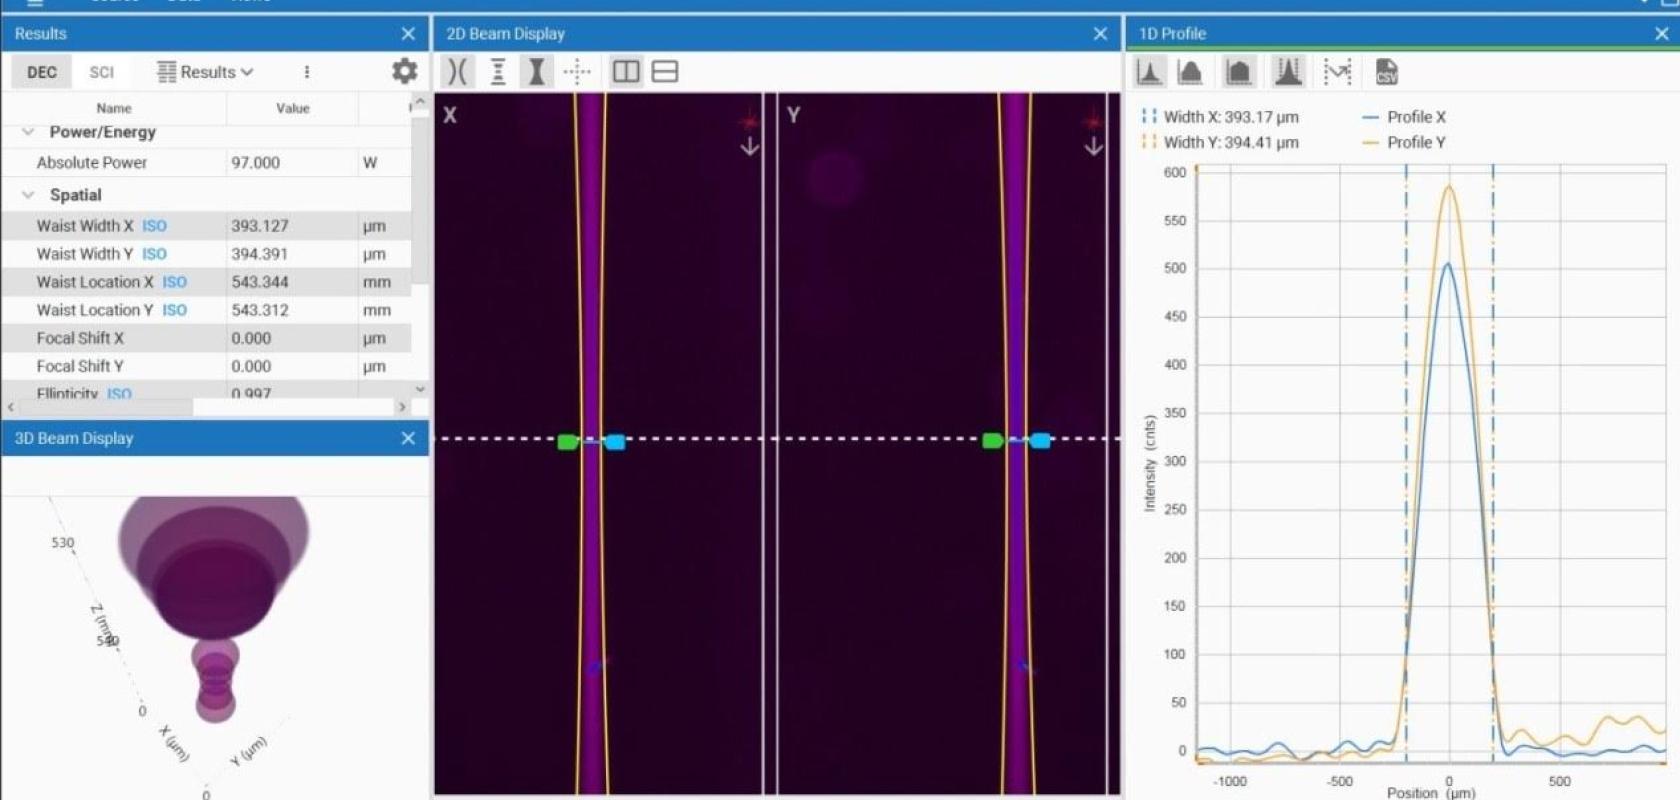Viewport: 1680px width, 800px height.
Task: Select the Absolute Power row
Action: point(92,162)
